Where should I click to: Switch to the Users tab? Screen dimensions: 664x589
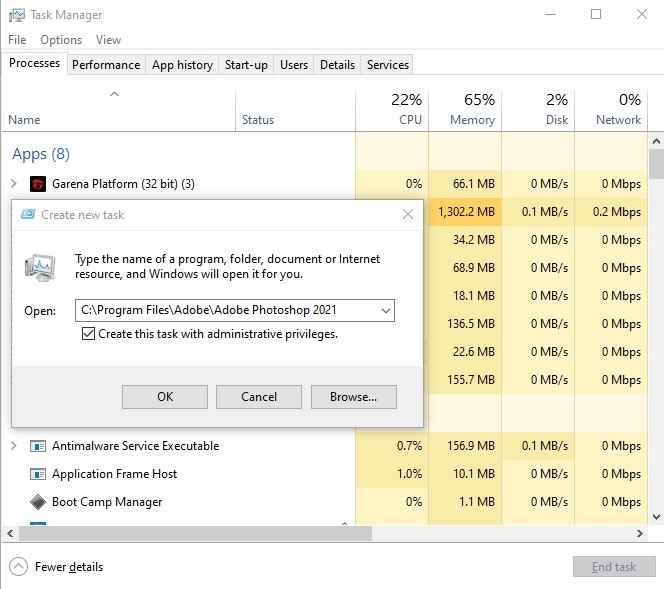(294, 65)
